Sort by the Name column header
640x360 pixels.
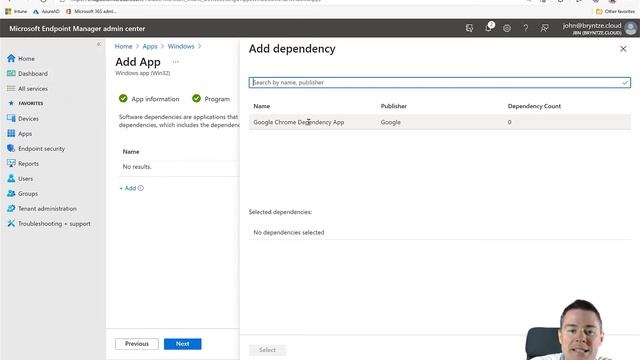point(262,106)
